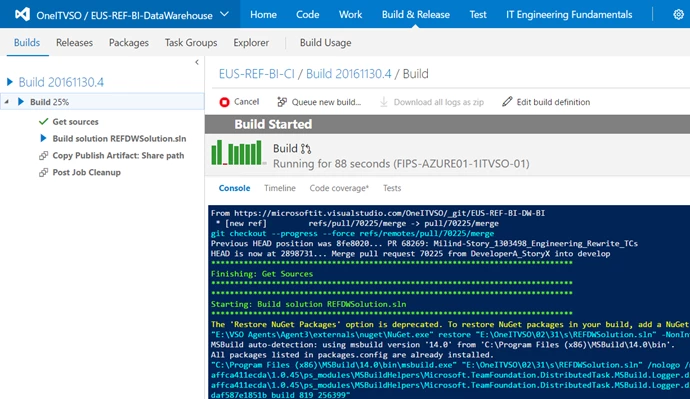Open IT Engineering Fundamentals hub
The height and width of the screenshot is (399, 690).
point(569,15)
